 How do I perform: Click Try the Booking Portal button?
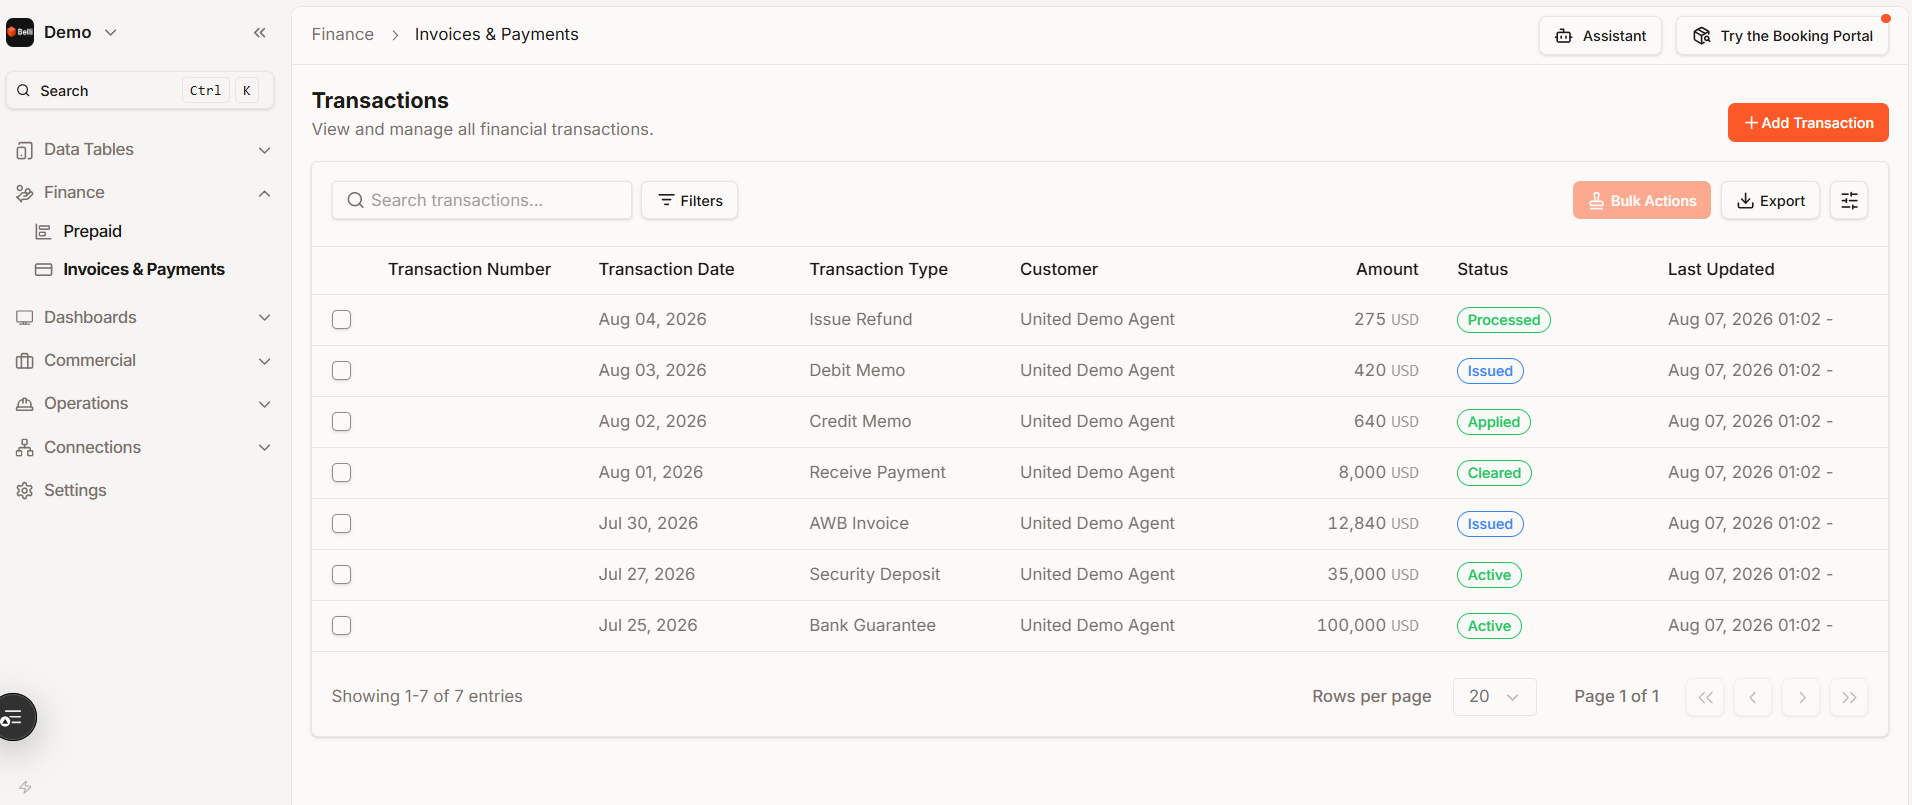point(1782,36)
